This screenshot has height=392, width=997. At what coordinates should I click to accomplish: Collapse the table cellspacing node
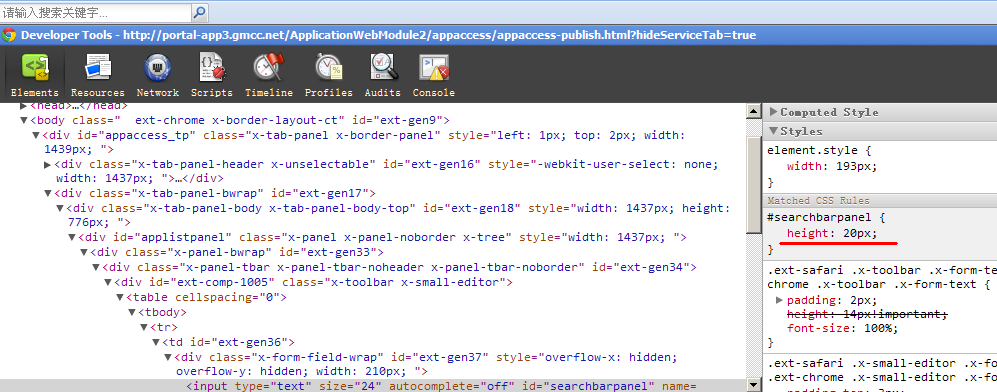pos(120,297)
